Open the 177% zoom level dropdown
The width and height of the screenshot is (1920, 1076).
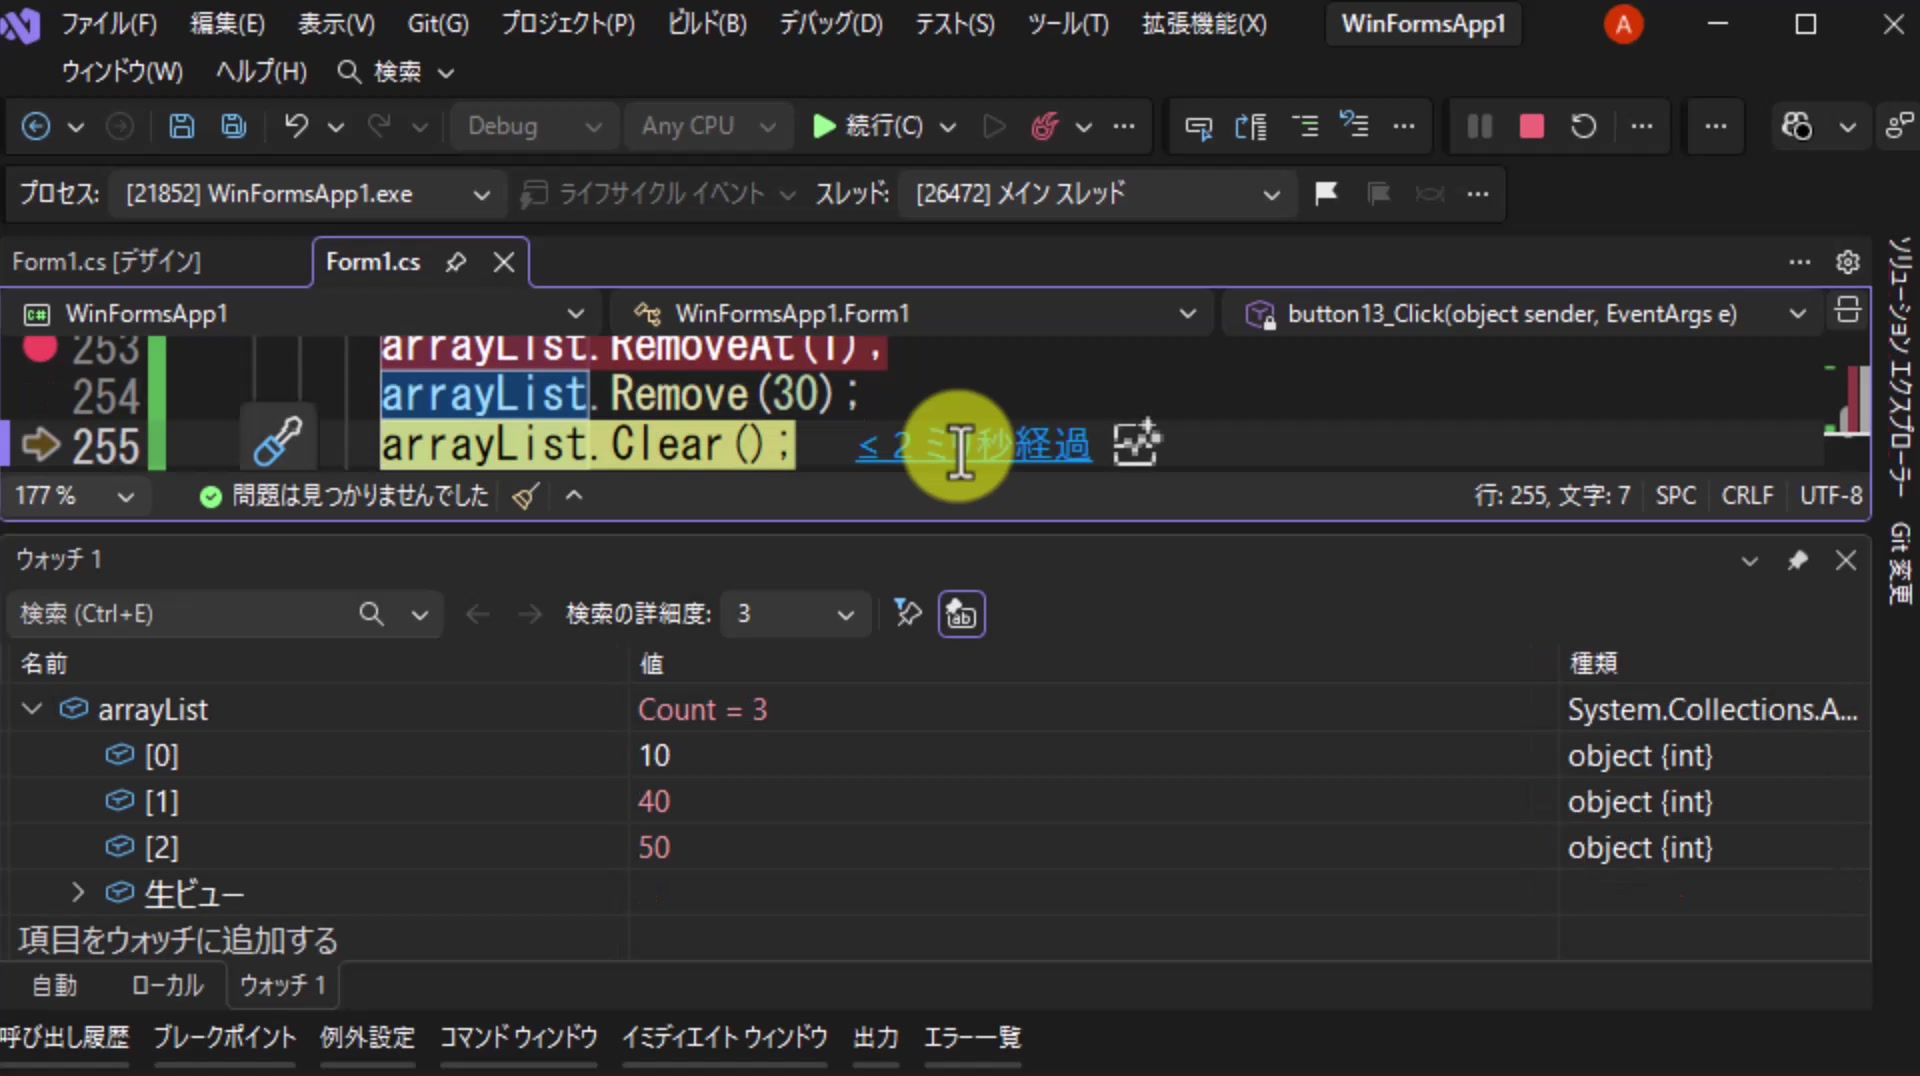[x=74, y=496]
